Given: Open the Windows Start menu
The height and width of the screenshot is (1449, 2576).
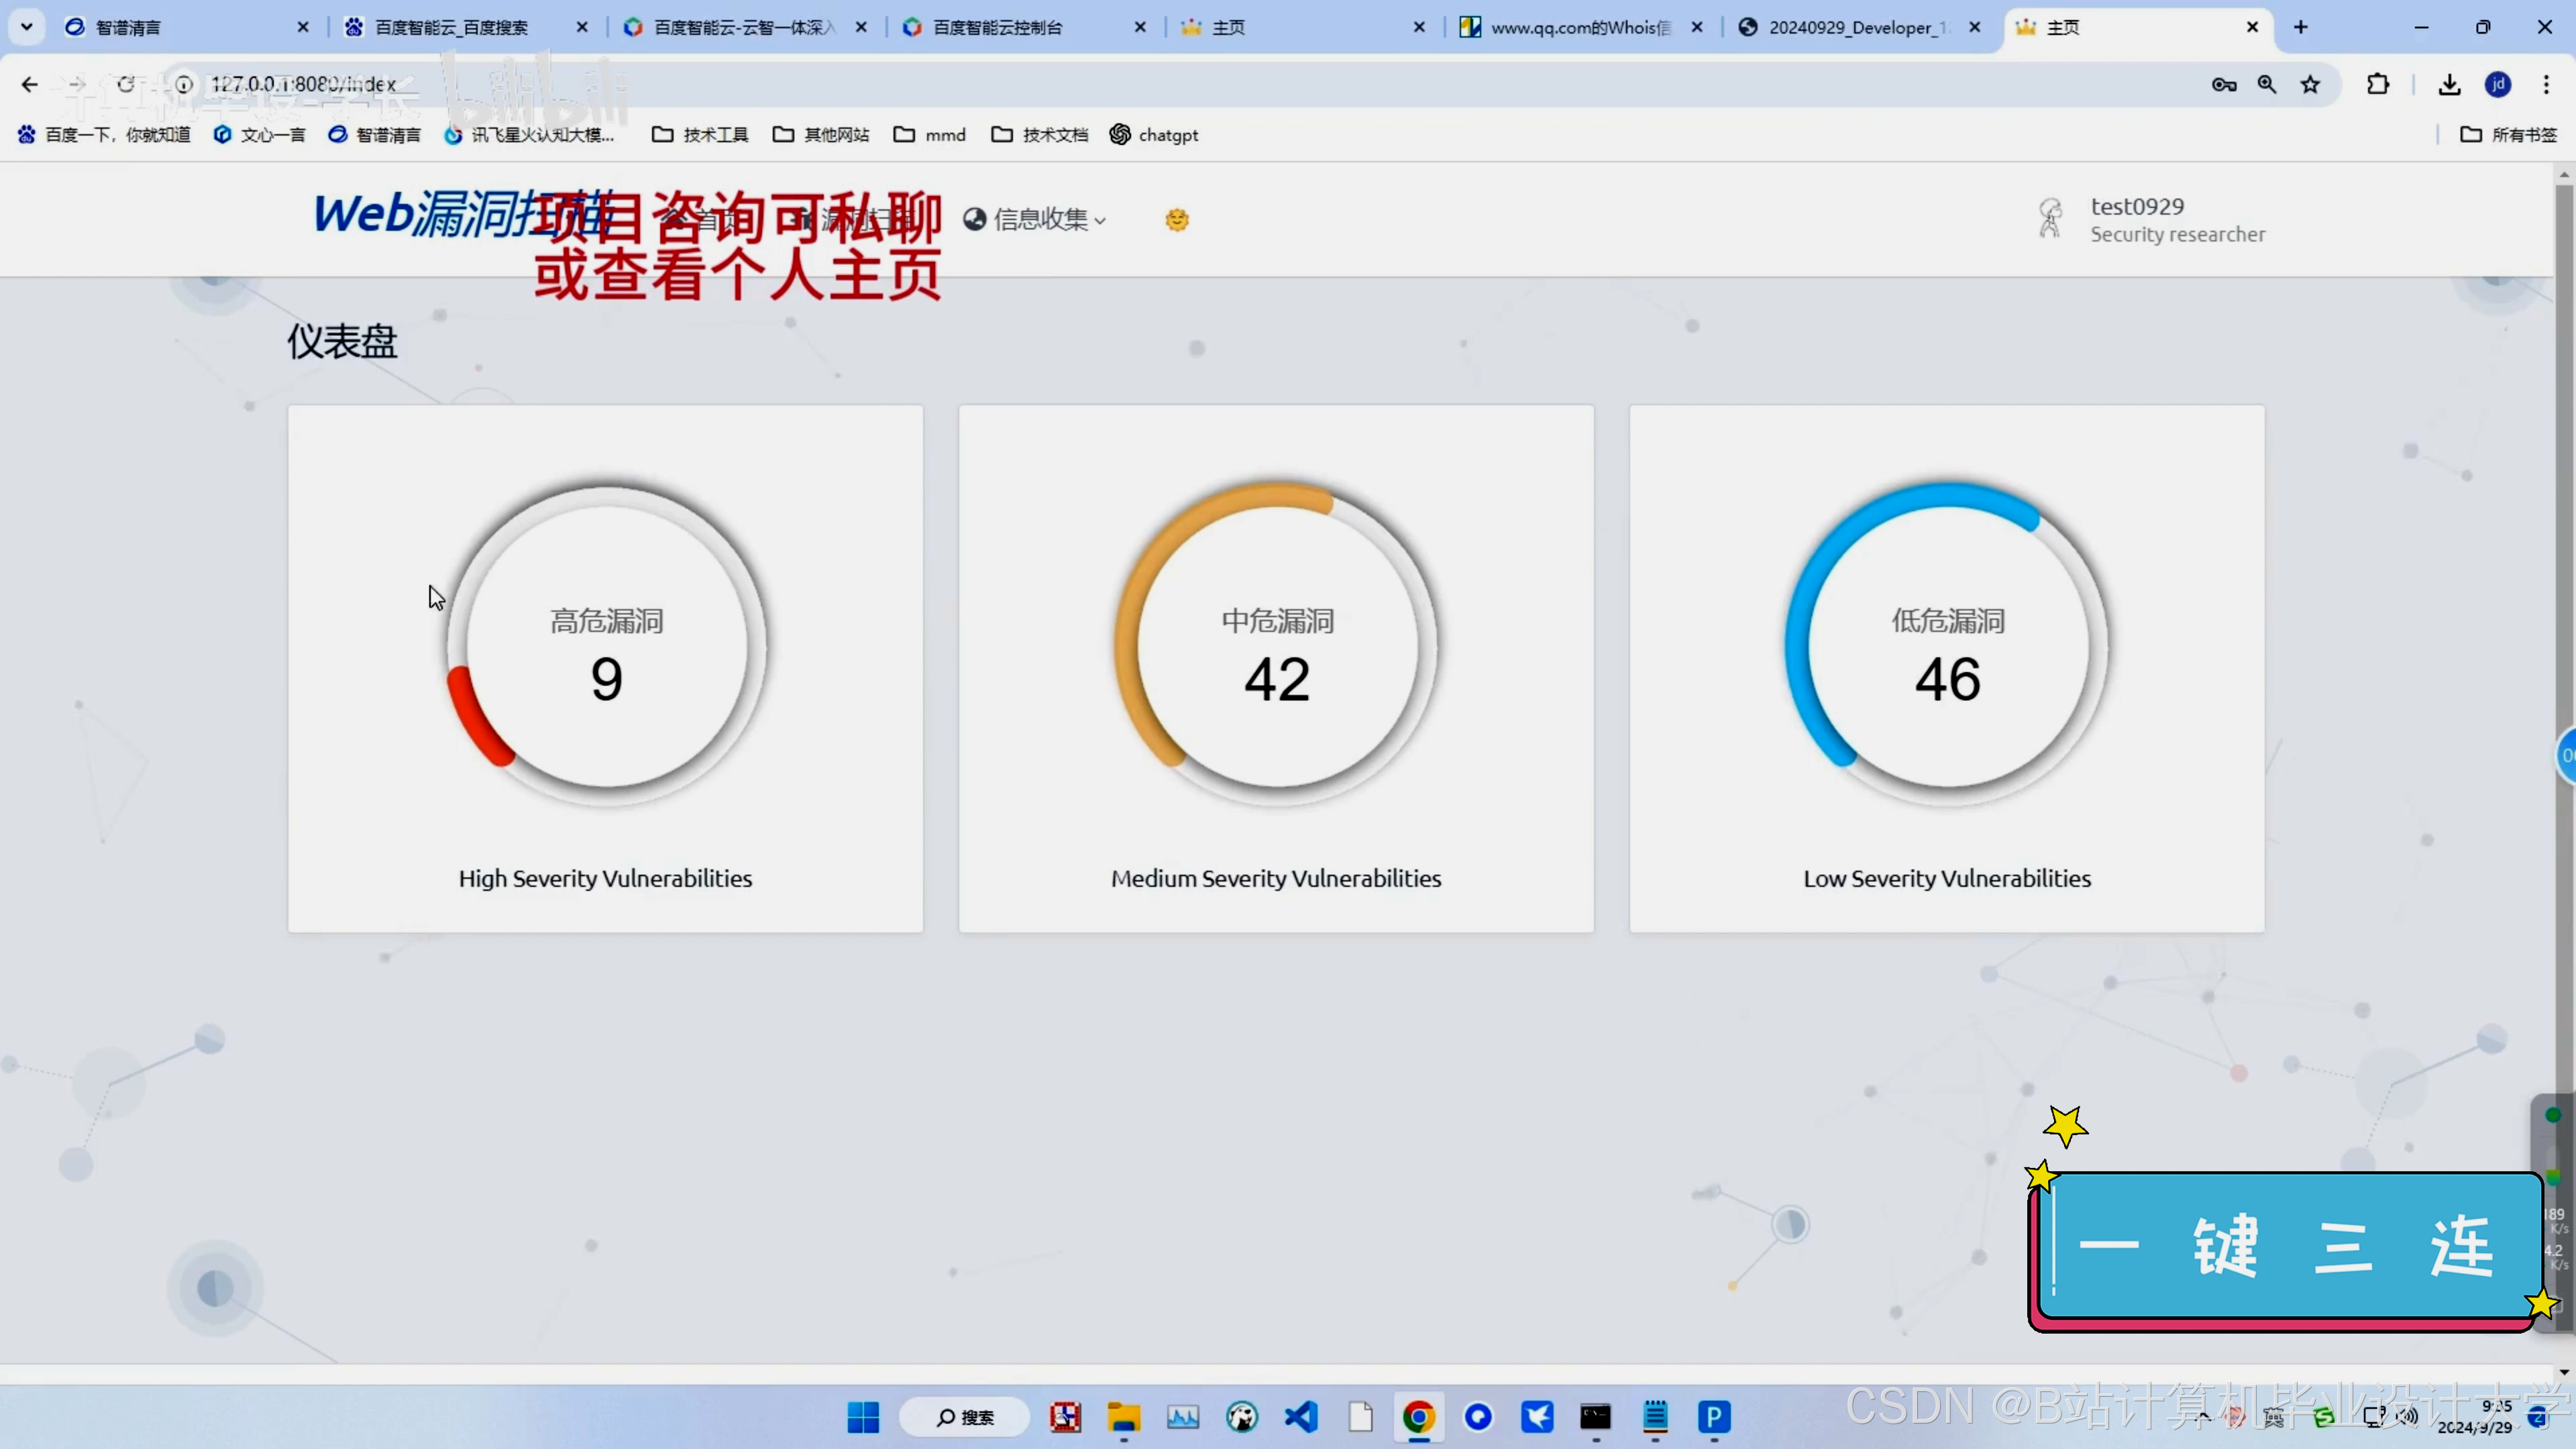Looking at the screenshot, I should (863, 1417).
